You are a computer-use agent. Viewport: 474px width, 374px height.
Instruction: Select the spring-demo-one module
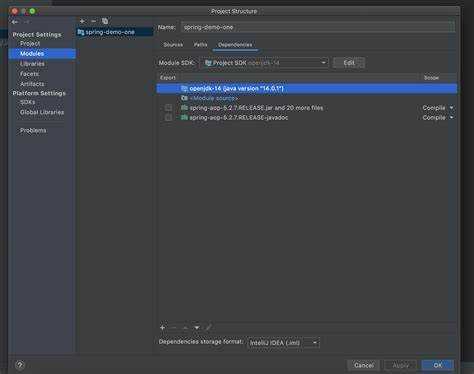pos(115,32)
